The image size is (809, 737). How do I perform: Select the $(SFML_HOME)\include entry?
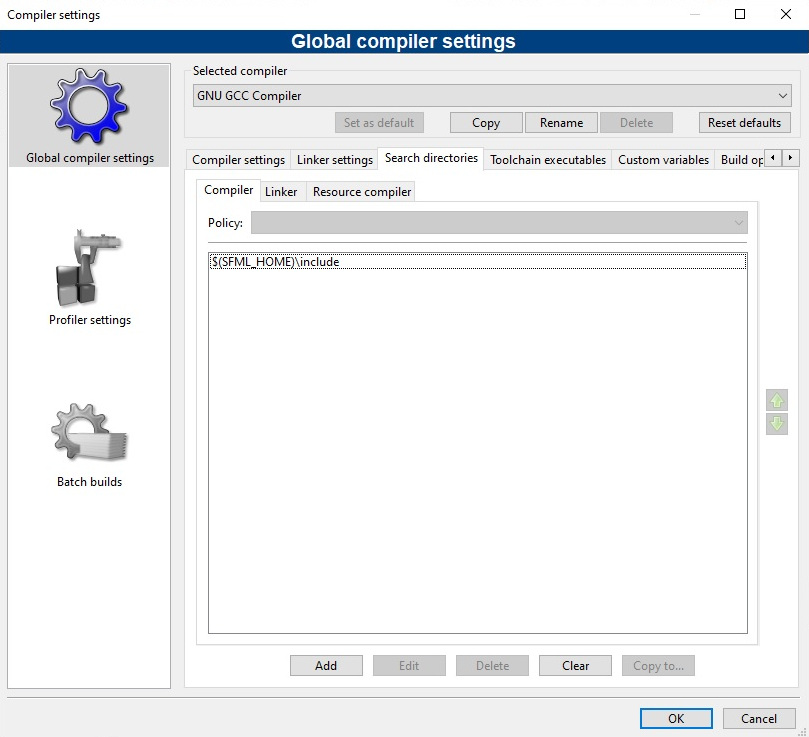276,262
